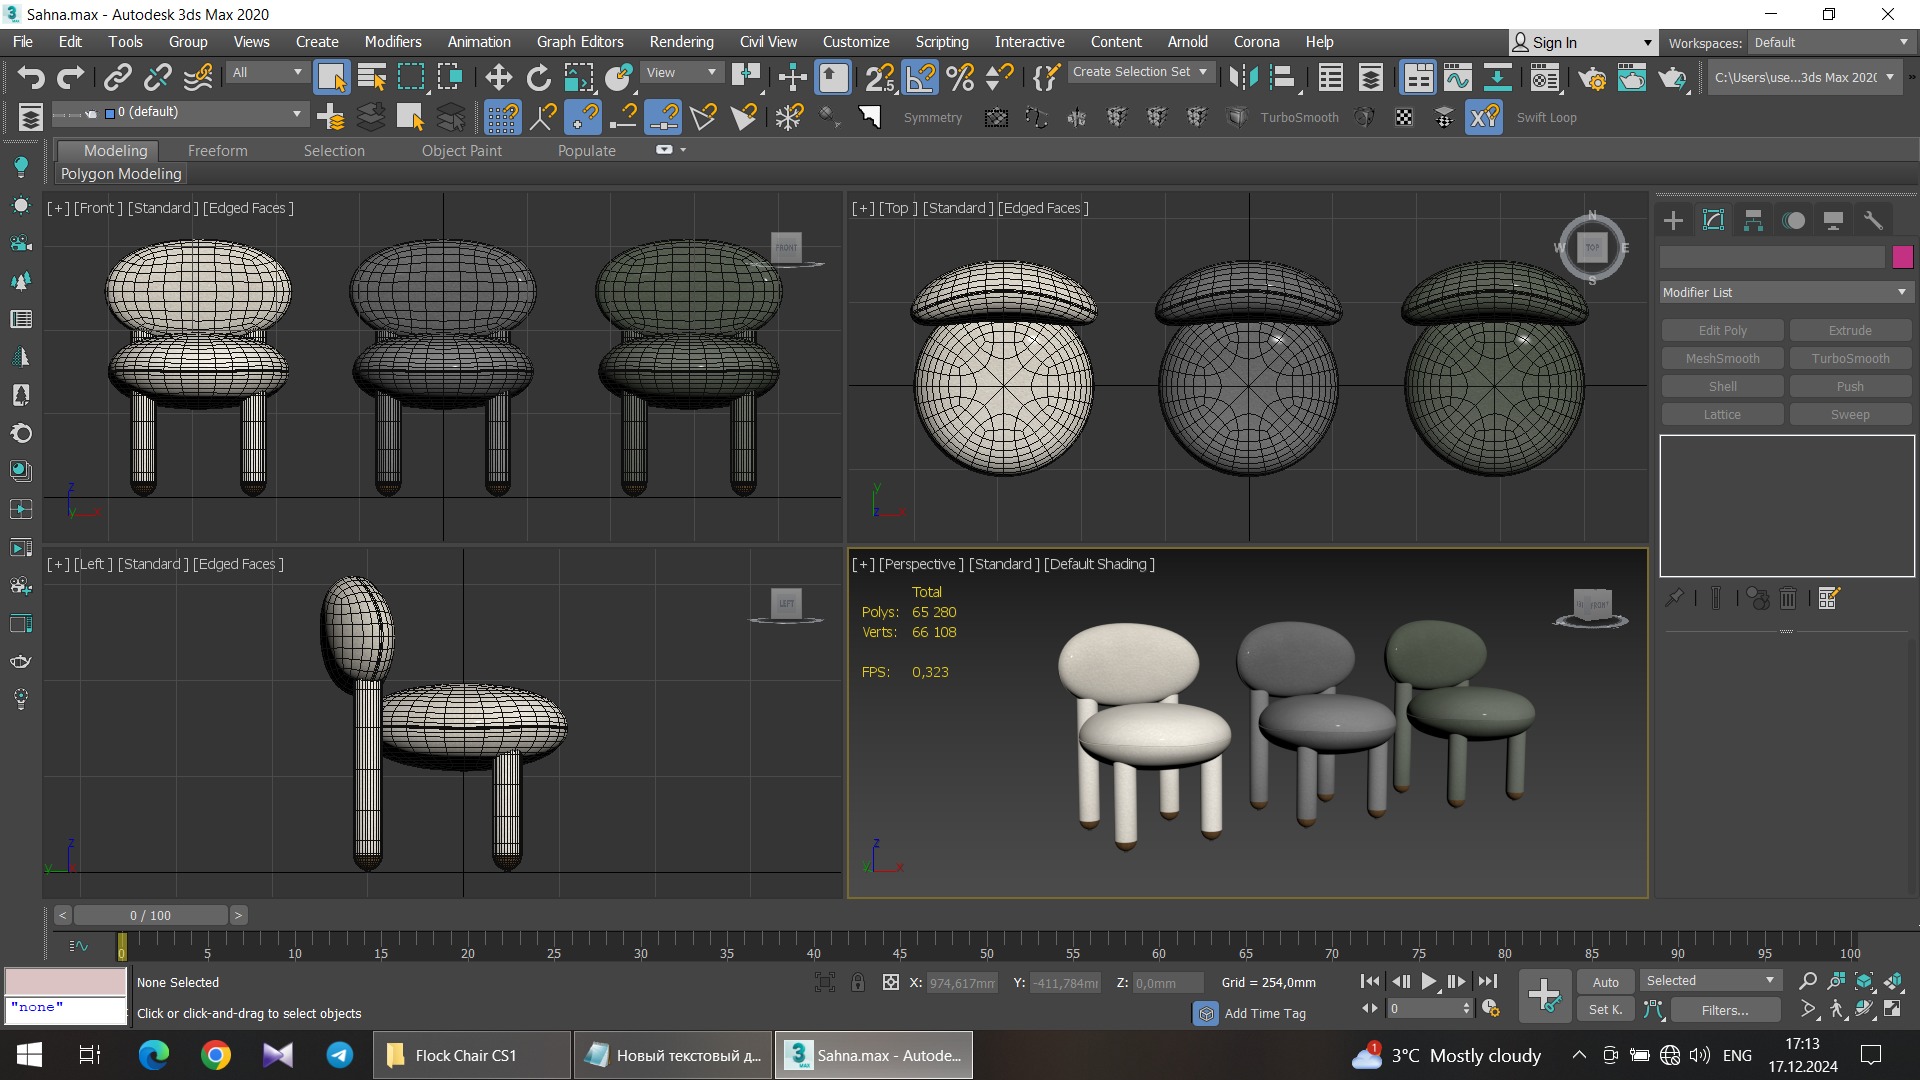Open the All selection filter dropdown
Viewport: 1920px width, 1080px height.
click(266, 72)
